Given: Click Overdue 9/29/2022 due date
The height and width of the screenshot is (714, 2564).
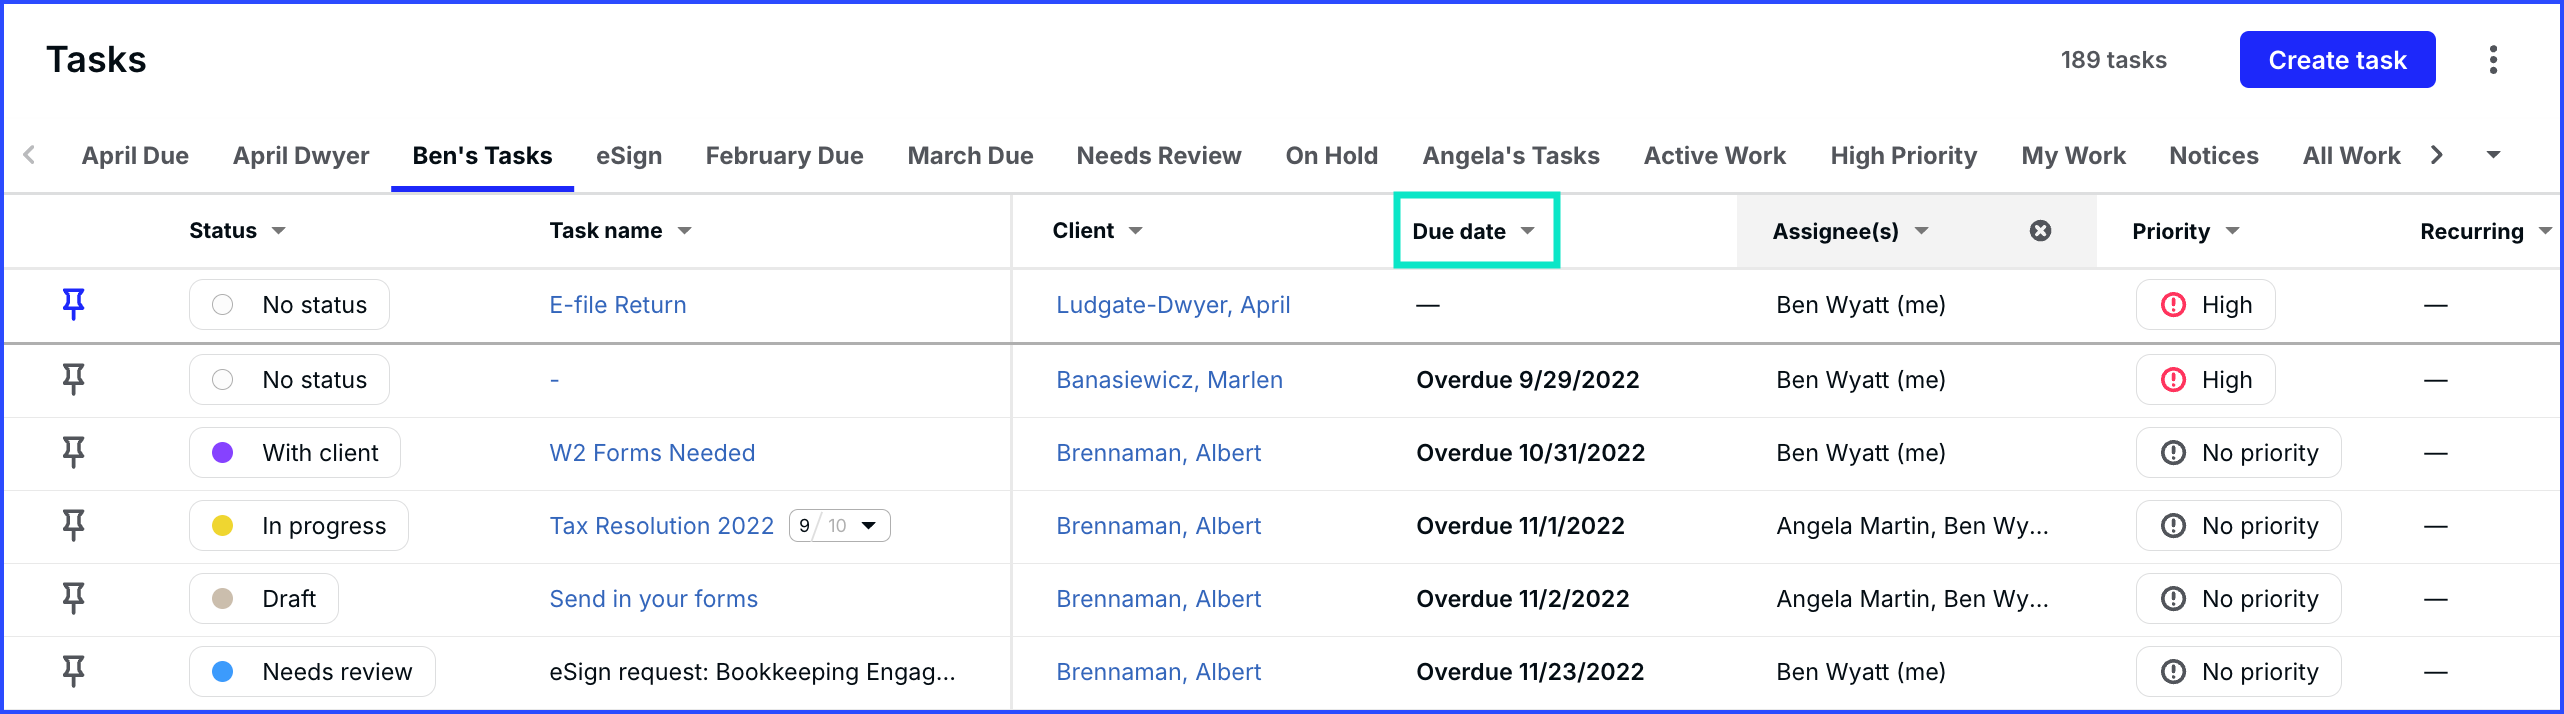Looking at the screenshot, I should click(1527, 379).
